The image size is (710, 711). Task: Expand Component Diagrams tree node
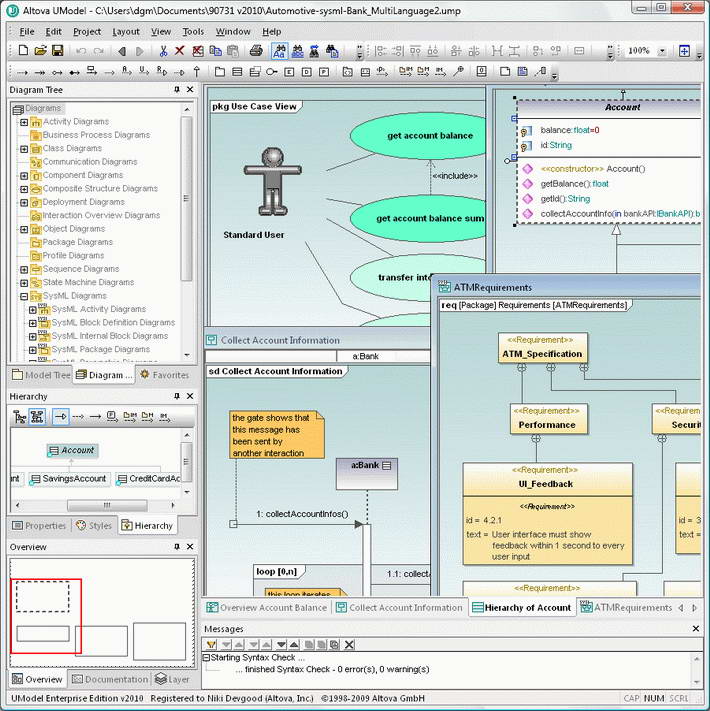[x=24, y=175]
